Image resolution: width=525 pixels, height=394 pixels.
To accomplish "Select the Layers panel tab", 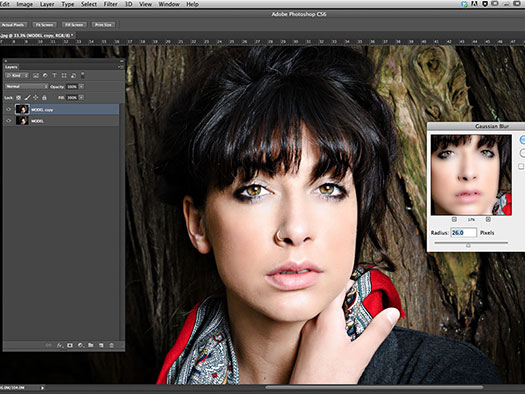I will coord(11,67).
